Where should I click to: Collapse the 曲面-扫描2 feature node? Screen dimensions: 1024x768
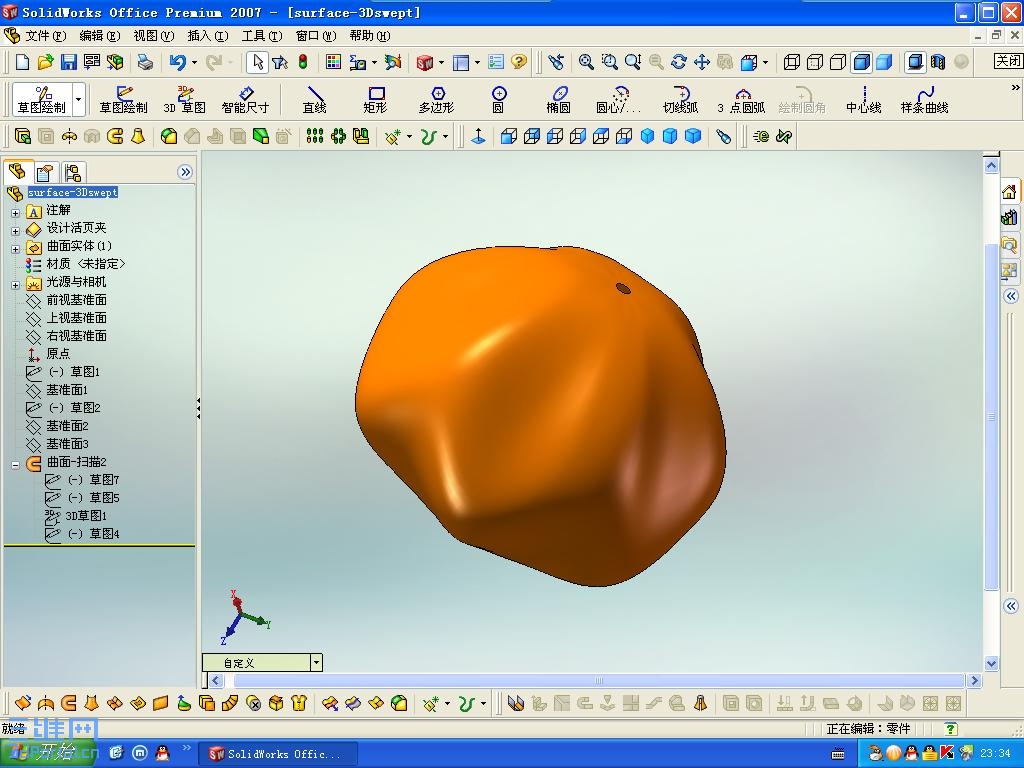16,465
